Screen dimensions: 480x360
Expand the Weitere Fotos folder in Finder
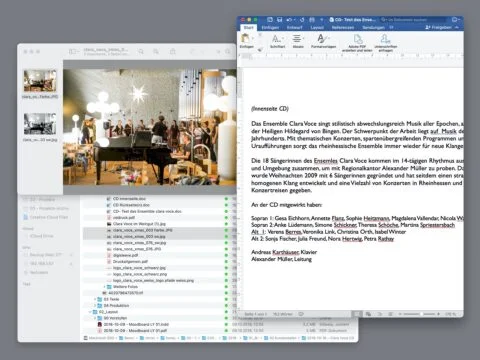pos(105,287)
